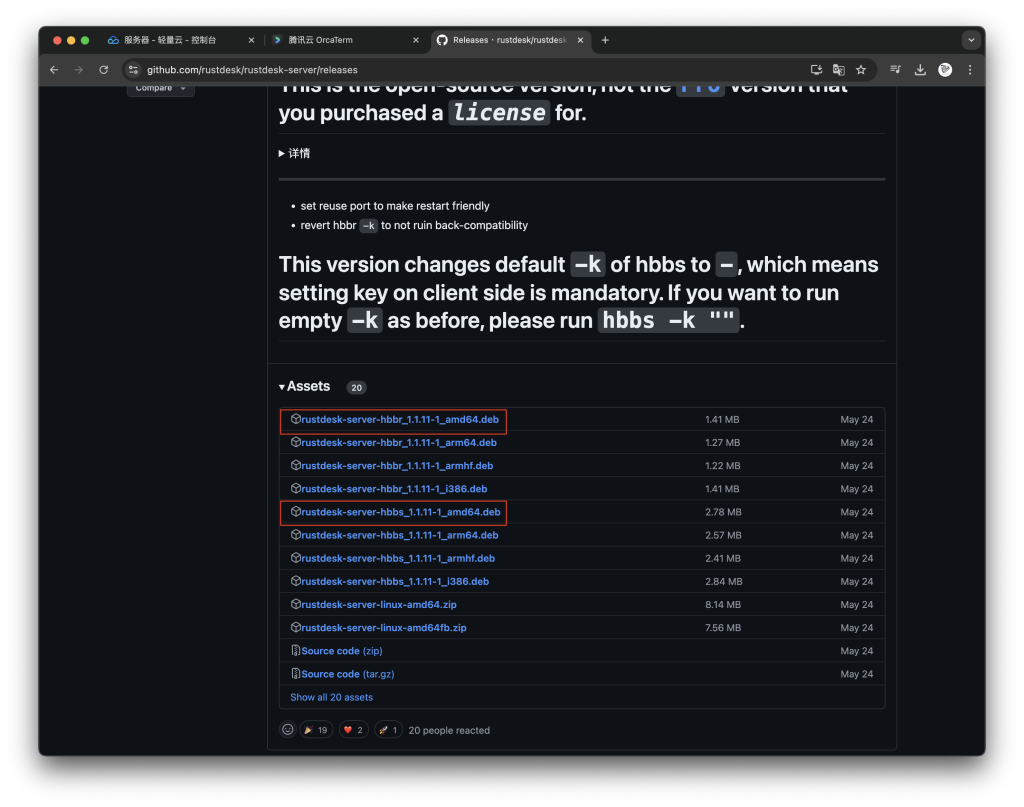This screenshot has height=807, width=1024.
Task: Open the tab search dropdown arrow
Action: pos(970,40)
